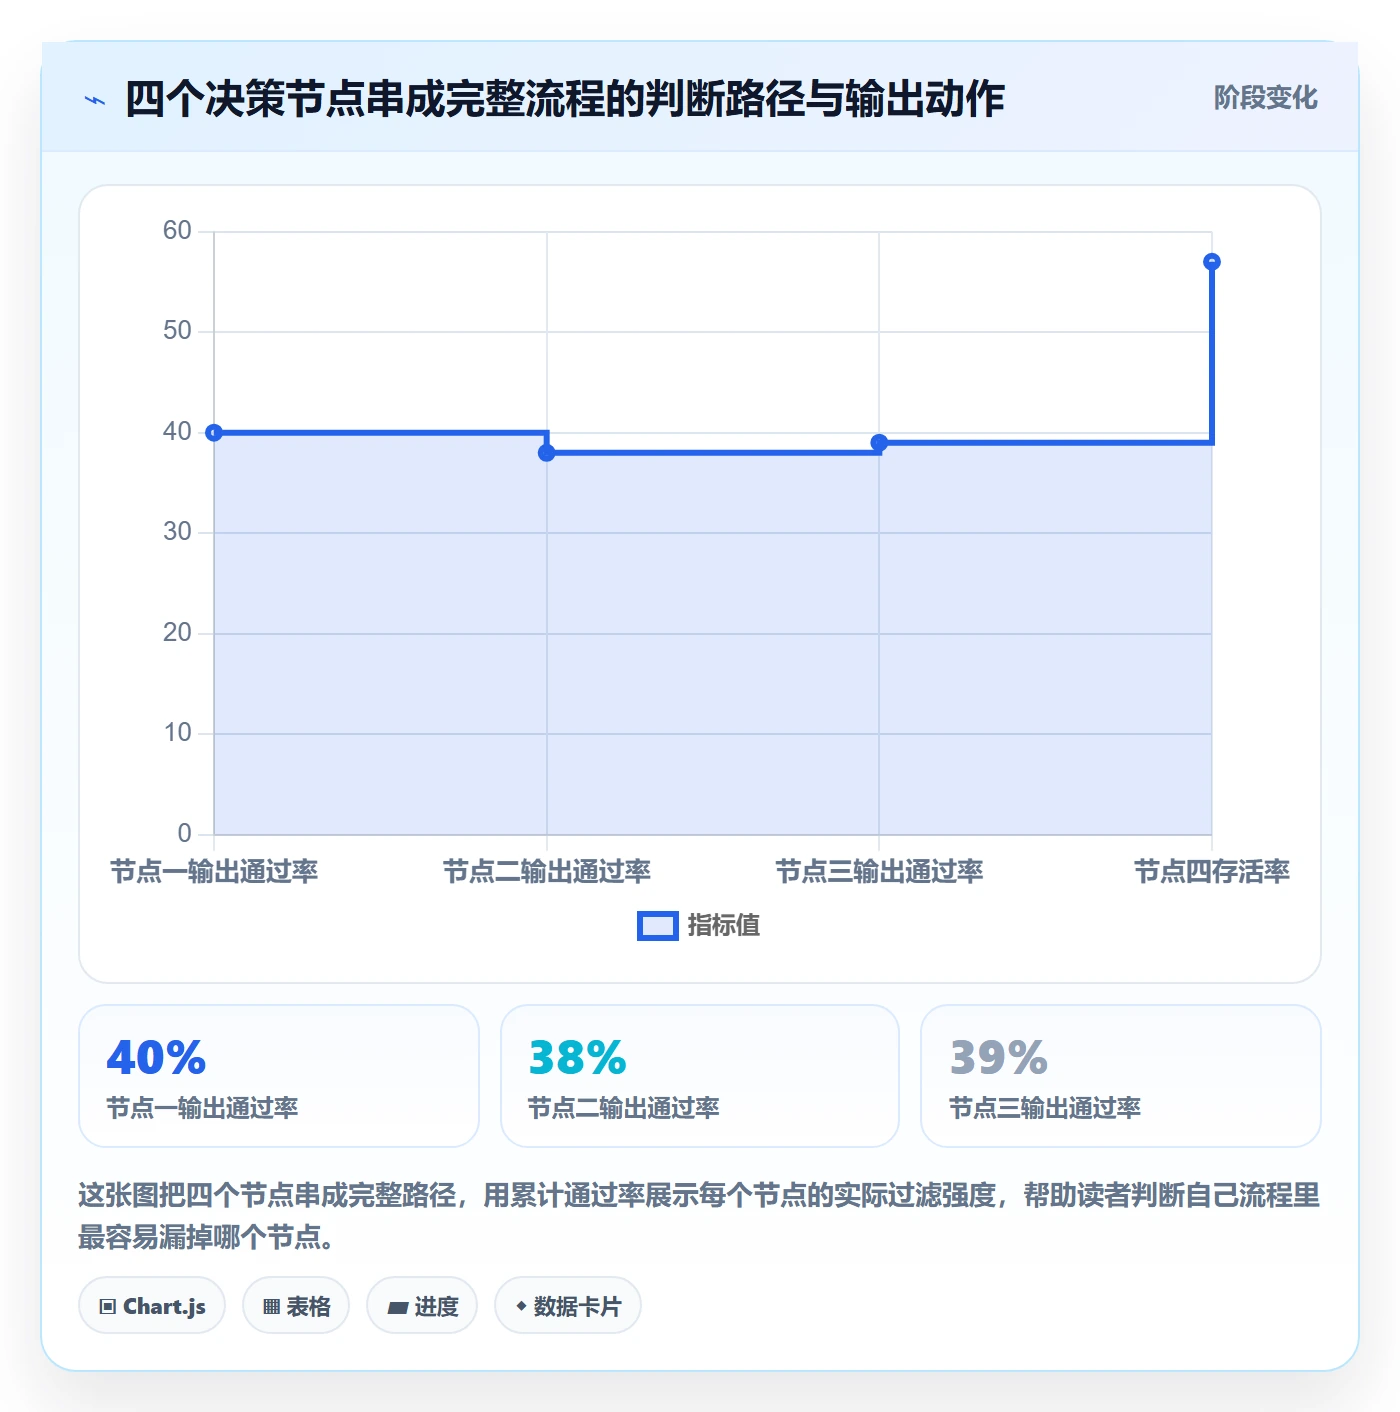The width and height of the screenshot is (1400, 1412).
Task: Toggle the 指标值 legend swatch
Action: click(x=658, y=926)
